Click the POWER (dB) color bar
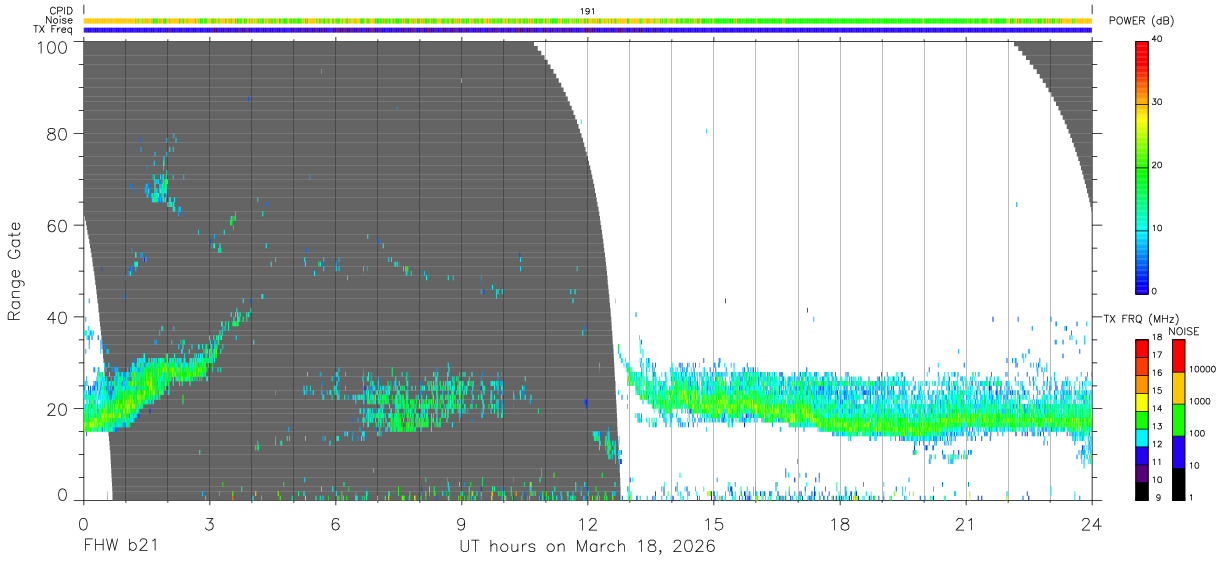The image size is (1228, 567). click(1142, 166)
